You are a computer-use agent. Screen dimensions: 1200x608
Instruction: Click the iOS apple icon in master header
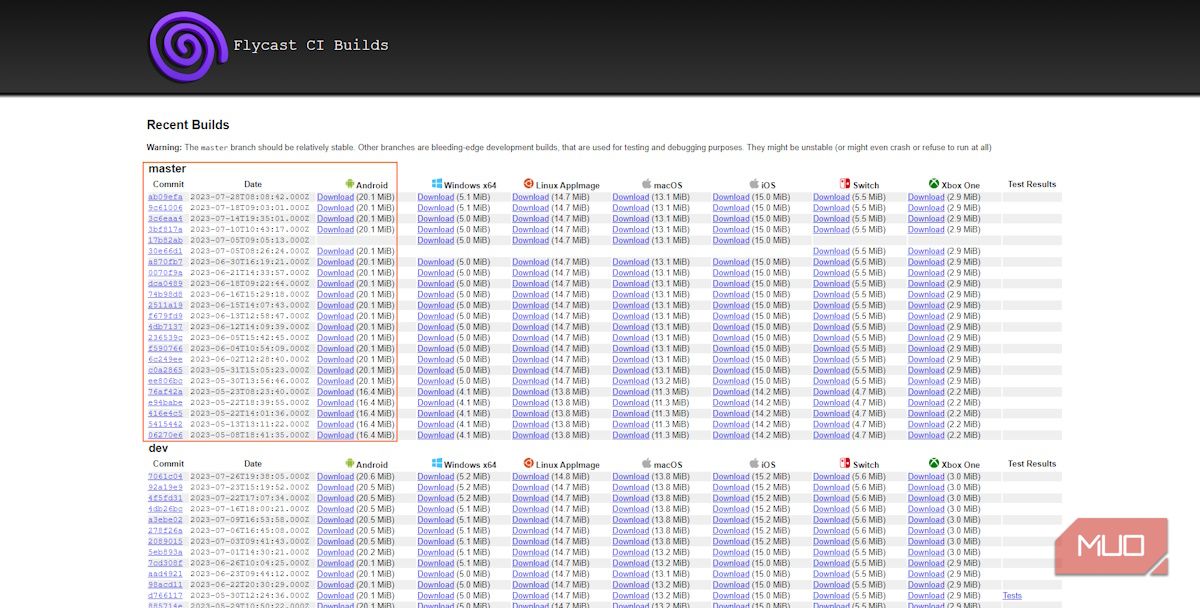(755, 184)
